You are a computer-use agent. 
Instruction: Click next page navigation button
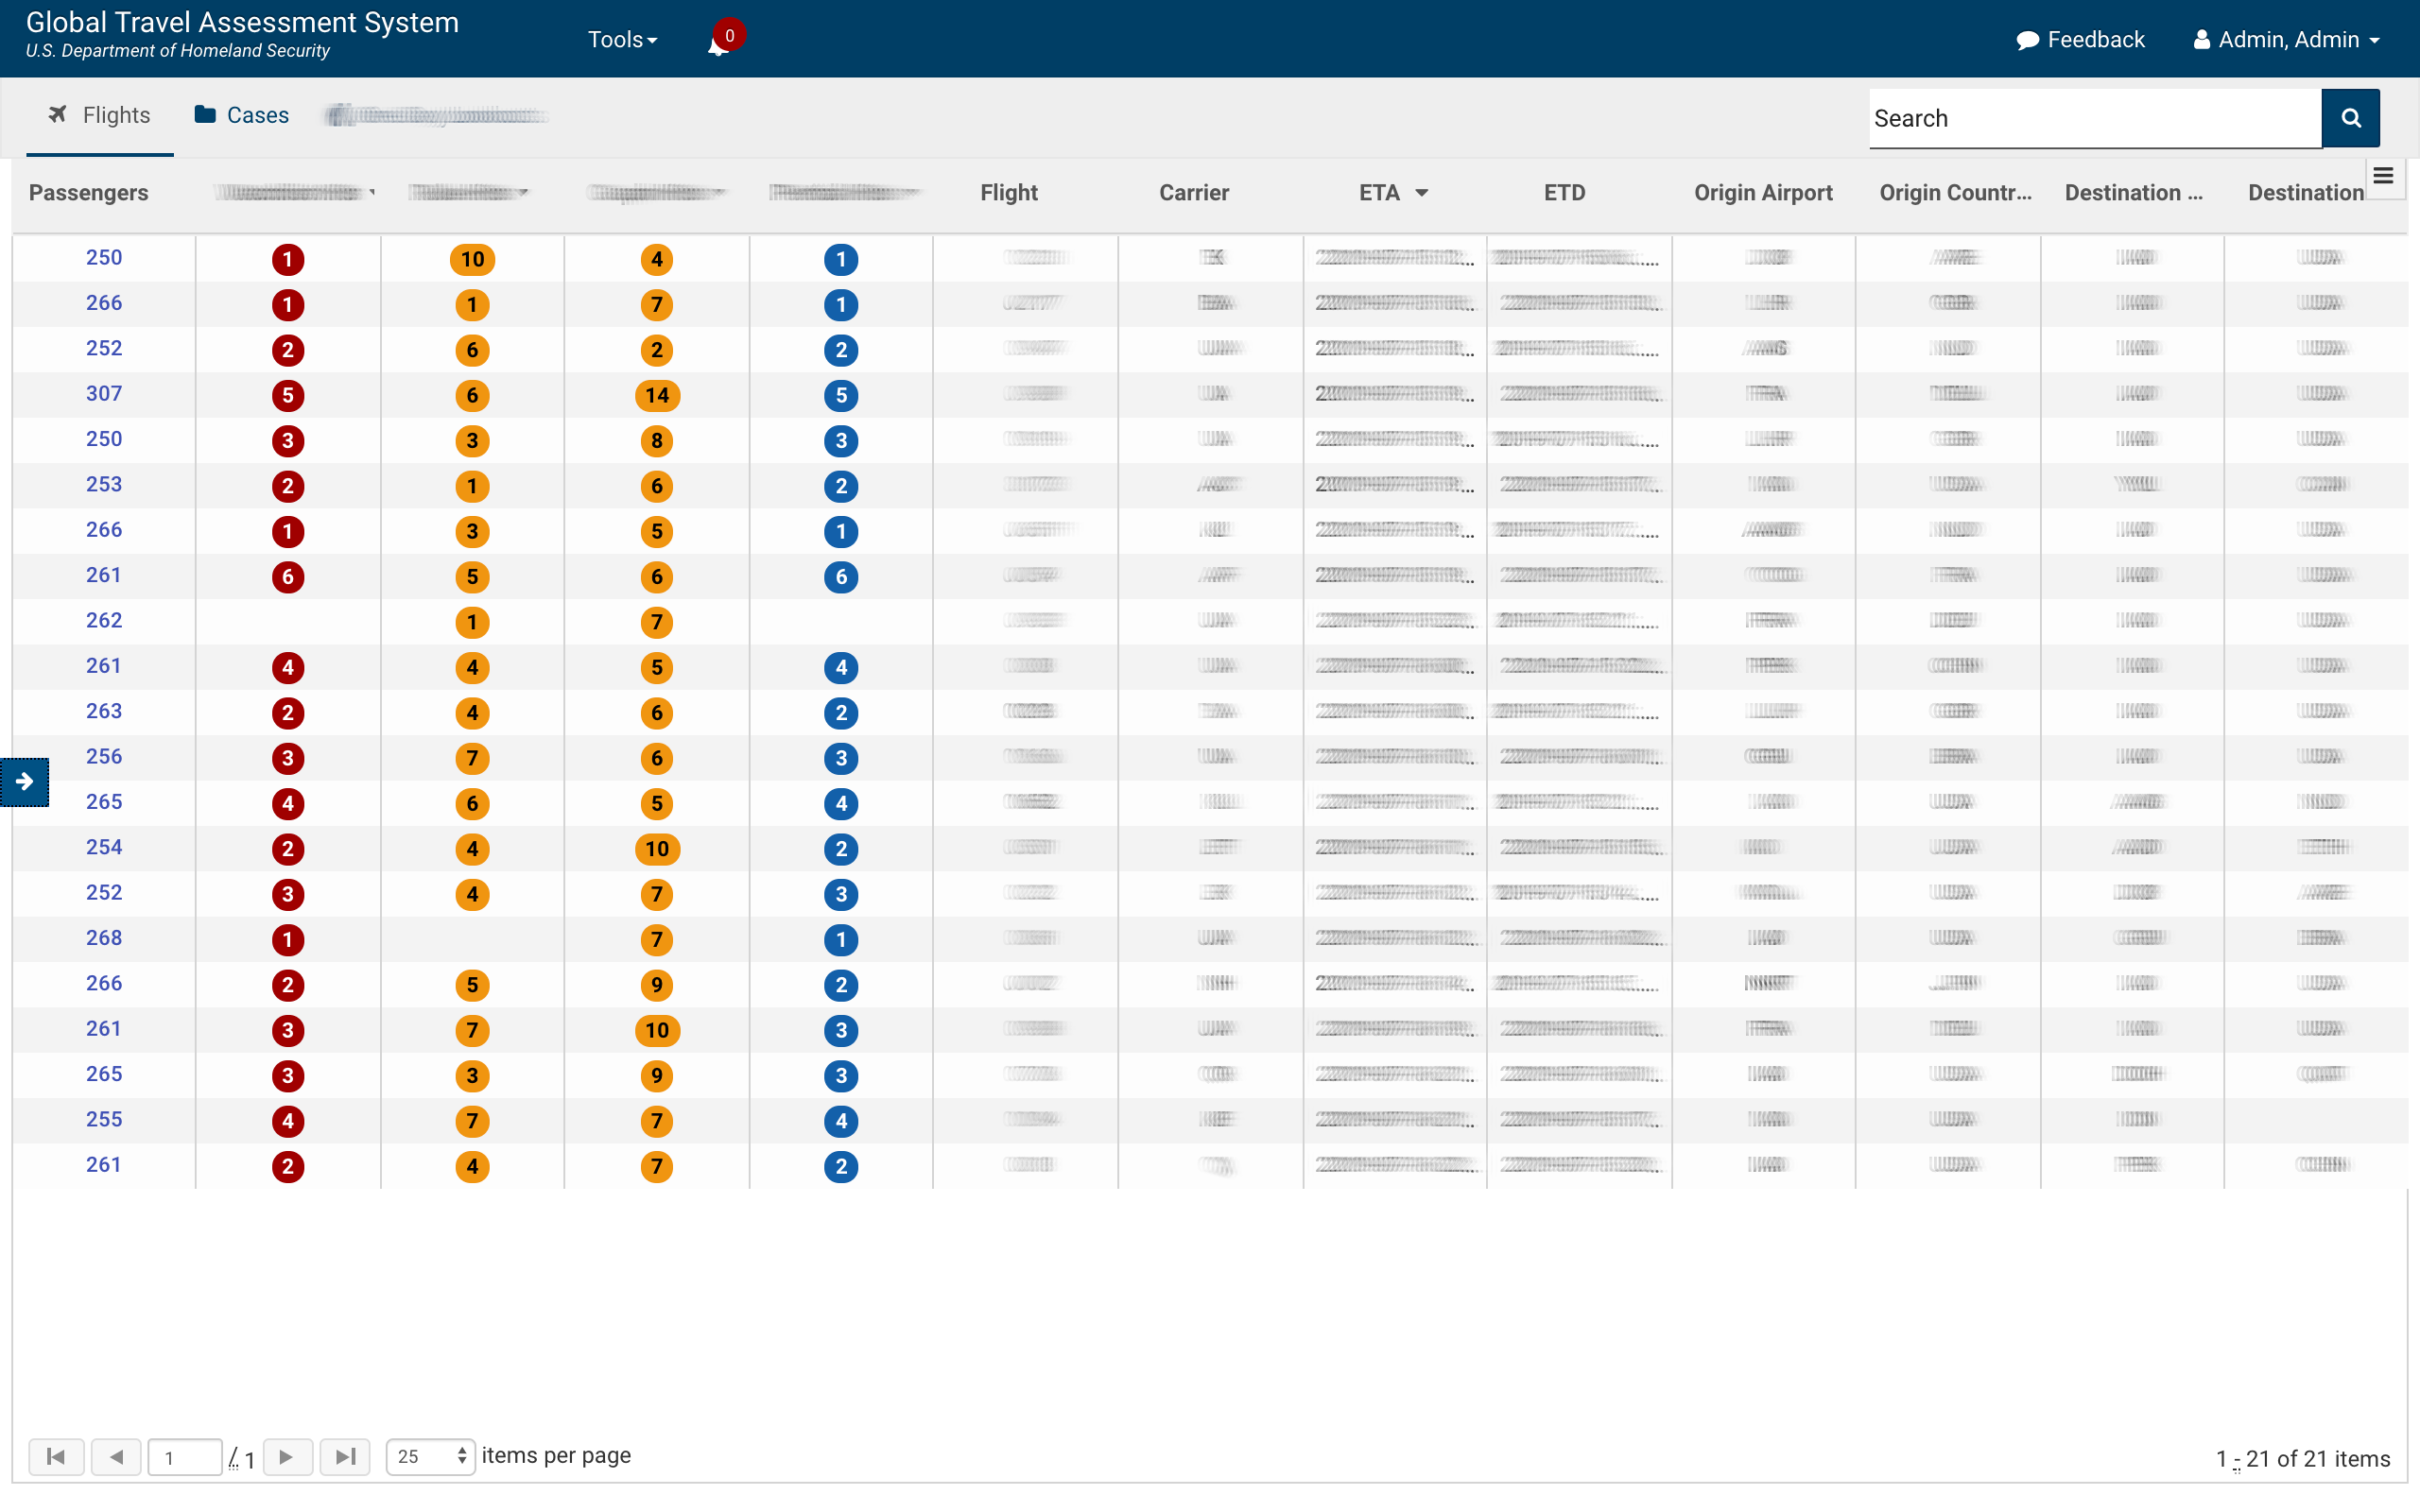(x=284, y=1454)
